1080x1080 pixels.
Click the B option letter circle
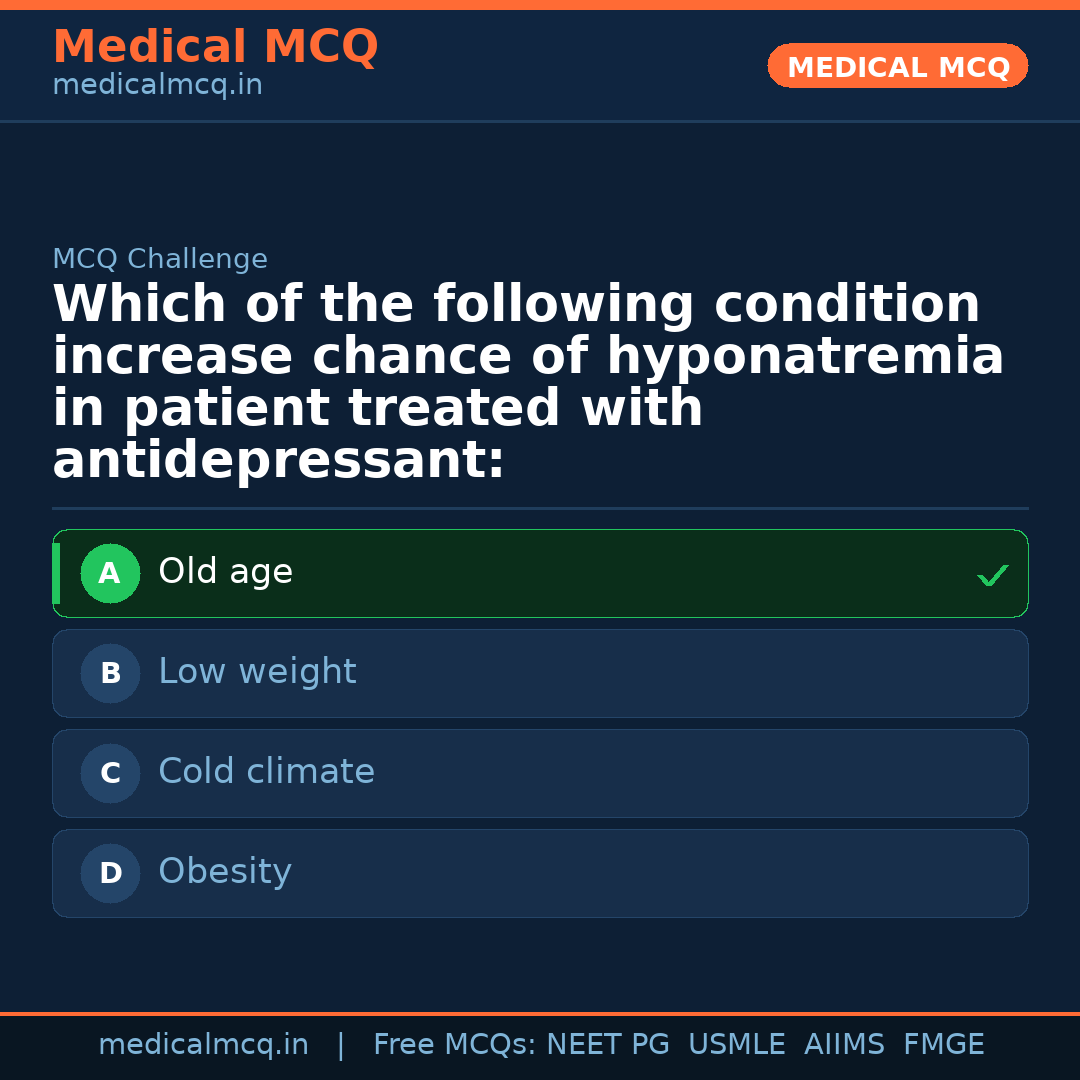coord(110,674)
